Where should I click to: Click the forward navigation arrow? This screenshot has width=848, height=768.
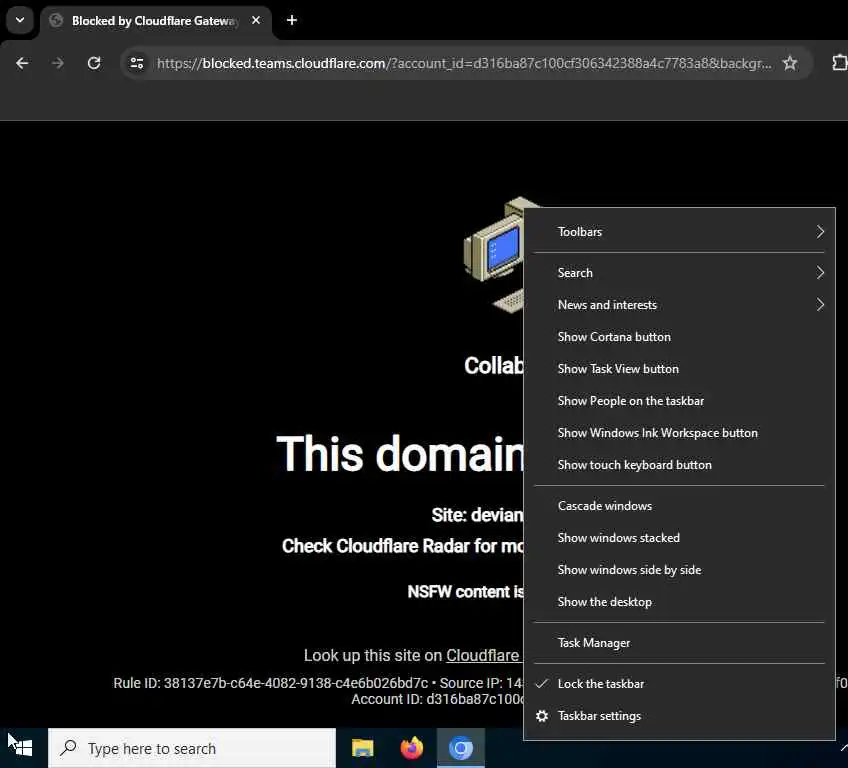click(57, 63)
